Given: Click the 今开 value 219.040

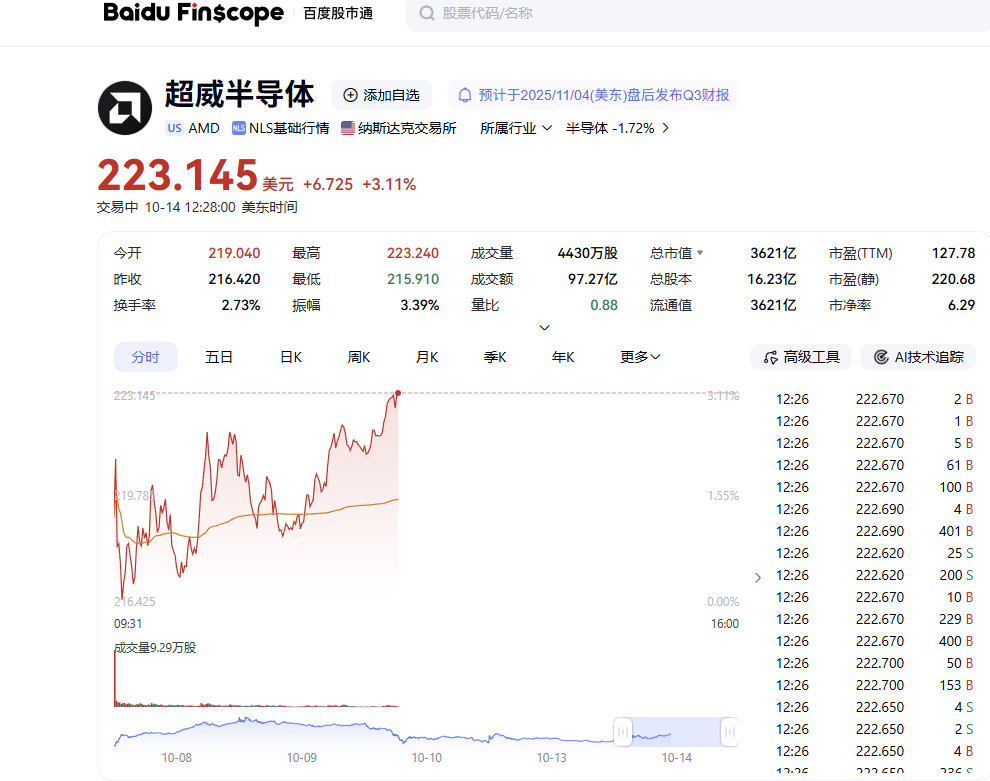Looking at the screenshot, I should (x=234, y=253).
